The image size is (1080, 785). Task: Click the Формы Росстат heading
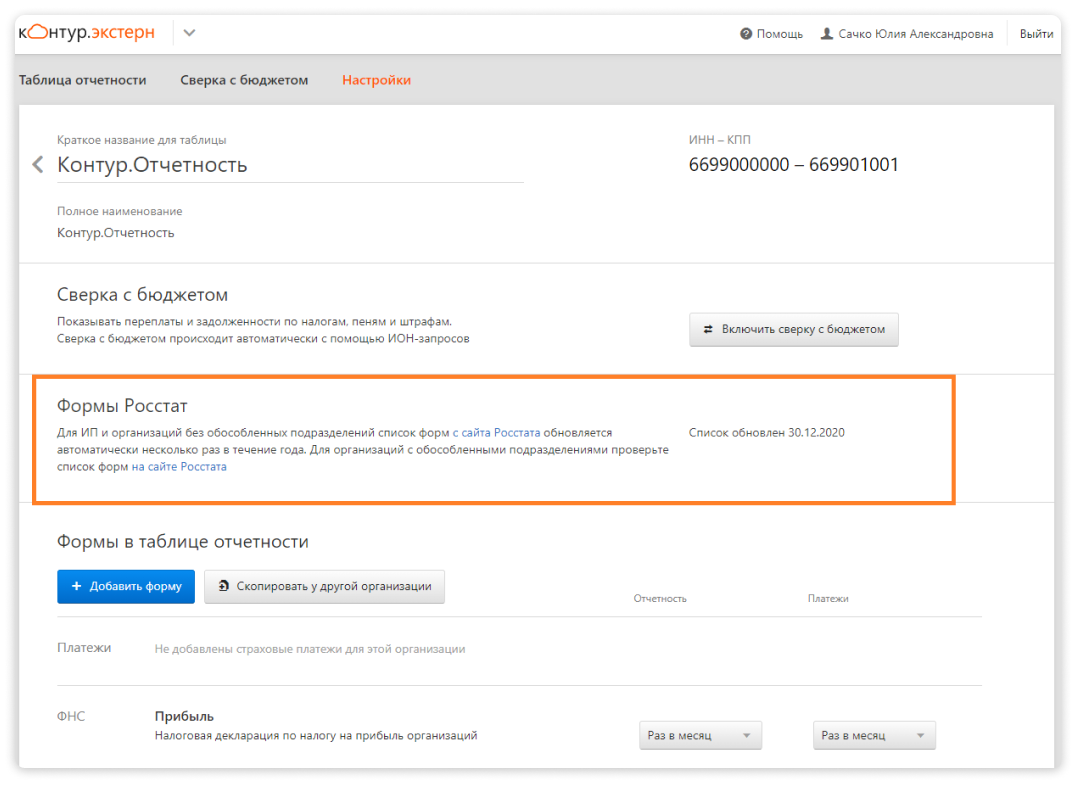click(122, 406)
